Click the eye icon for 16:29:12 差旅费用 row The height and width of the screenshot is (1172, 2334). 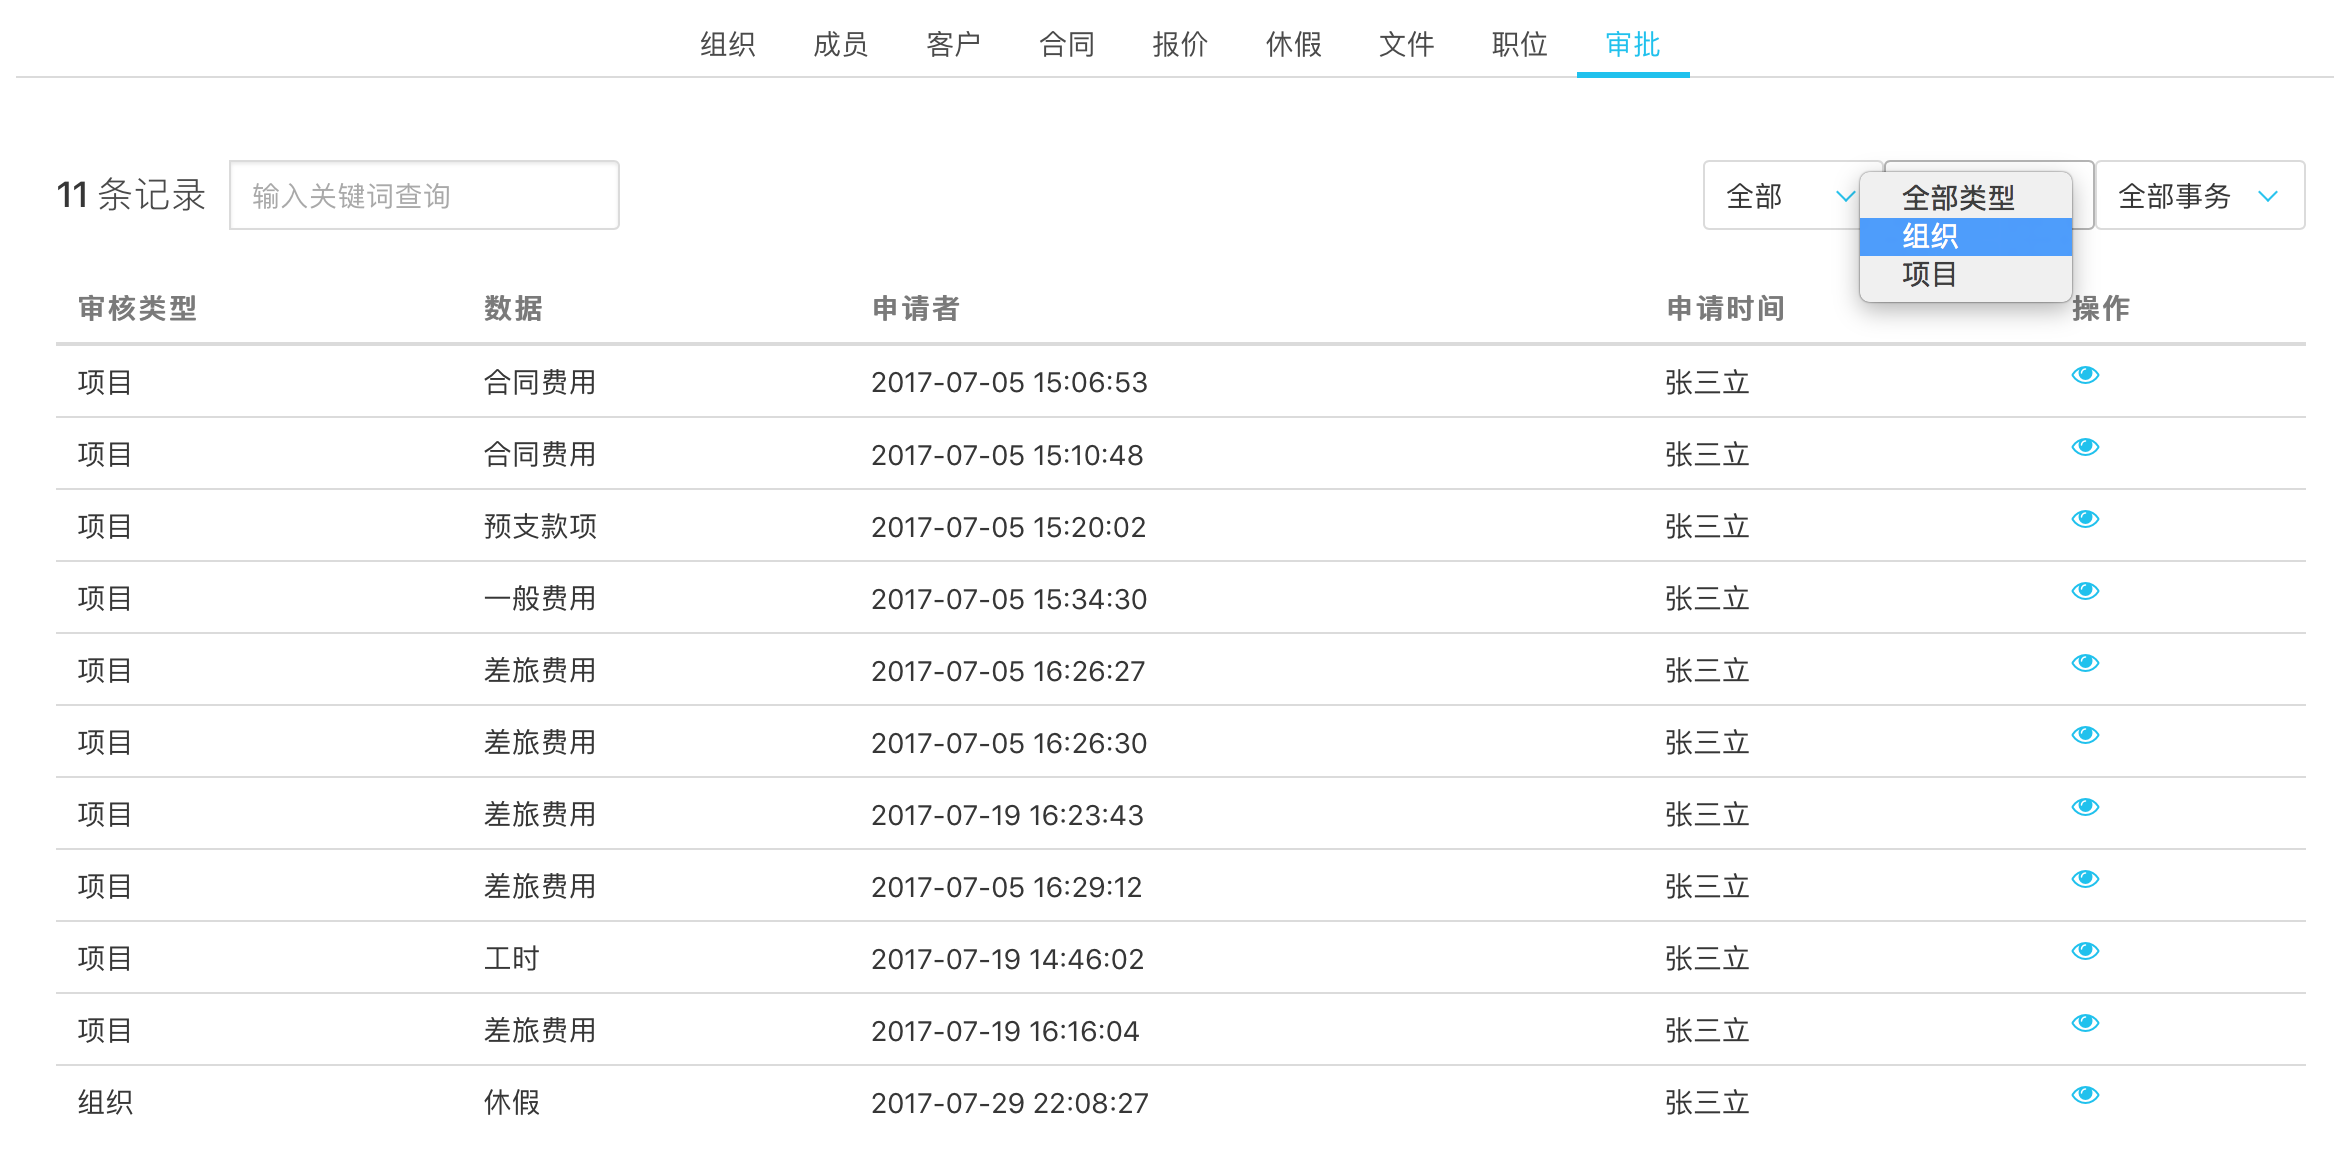pyautogui.click(x=2084, y=879)
